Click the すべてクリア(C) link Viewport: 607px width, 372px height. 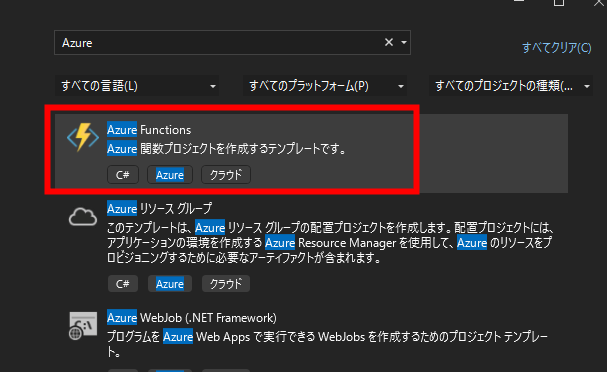coord(556,48)
